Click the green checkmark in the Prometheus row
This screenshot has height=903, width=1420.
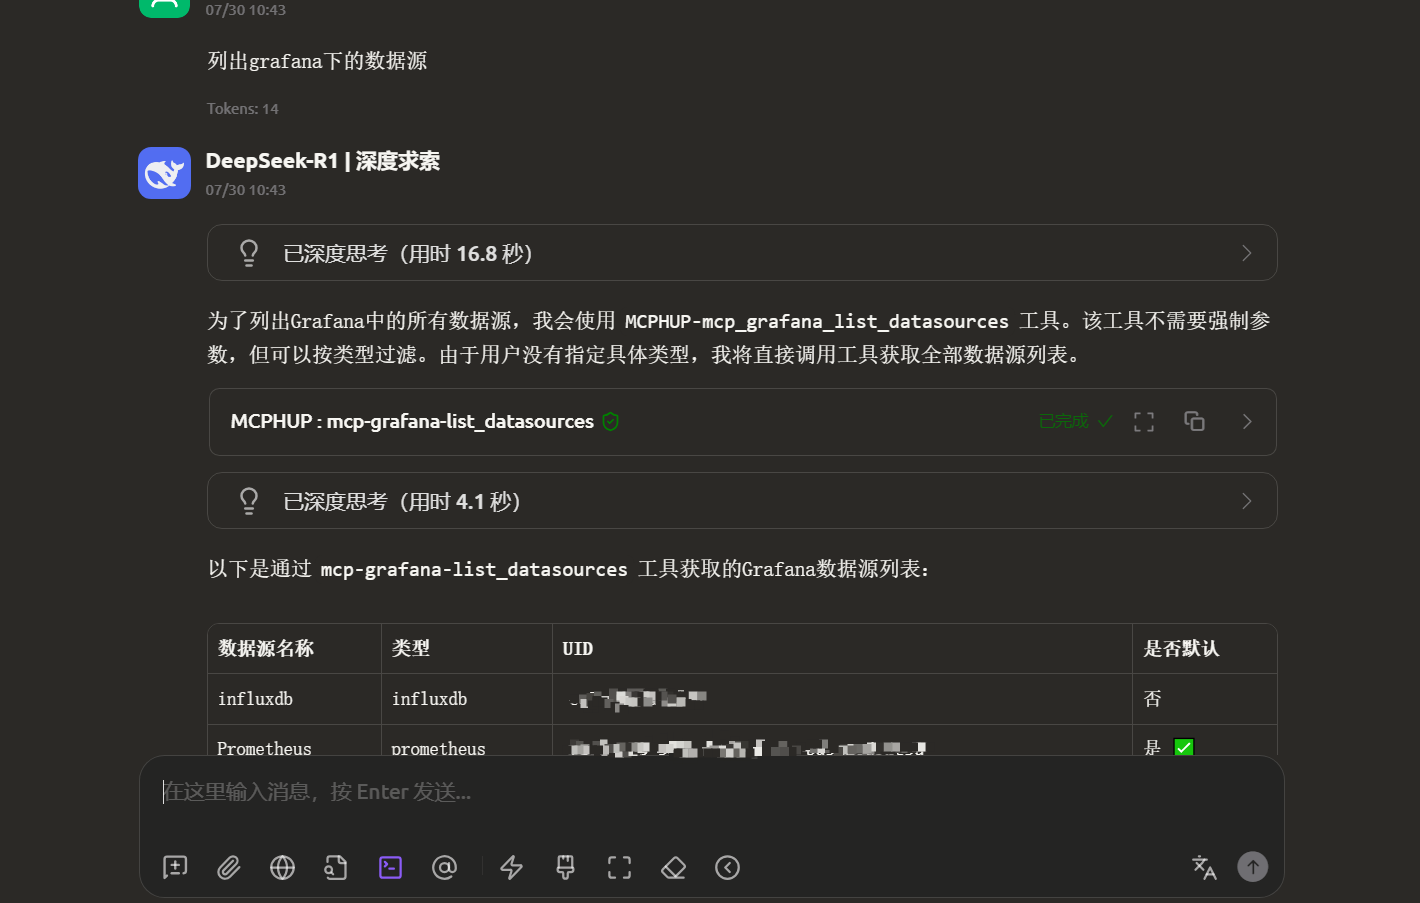click(x=1183, y=747)
